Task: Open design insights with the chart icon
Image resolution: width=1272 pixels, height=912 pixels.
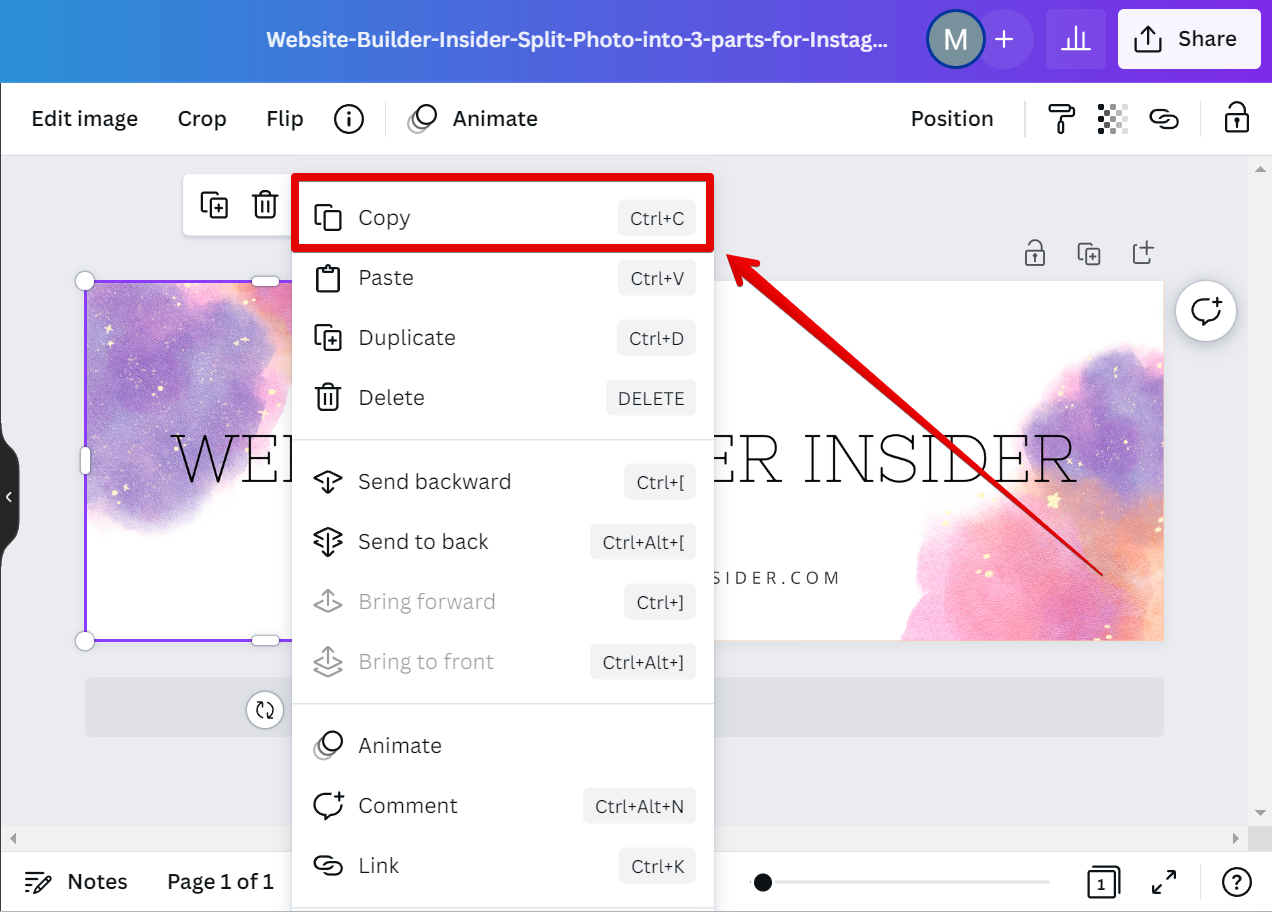Action: (x=1076, y=38)
